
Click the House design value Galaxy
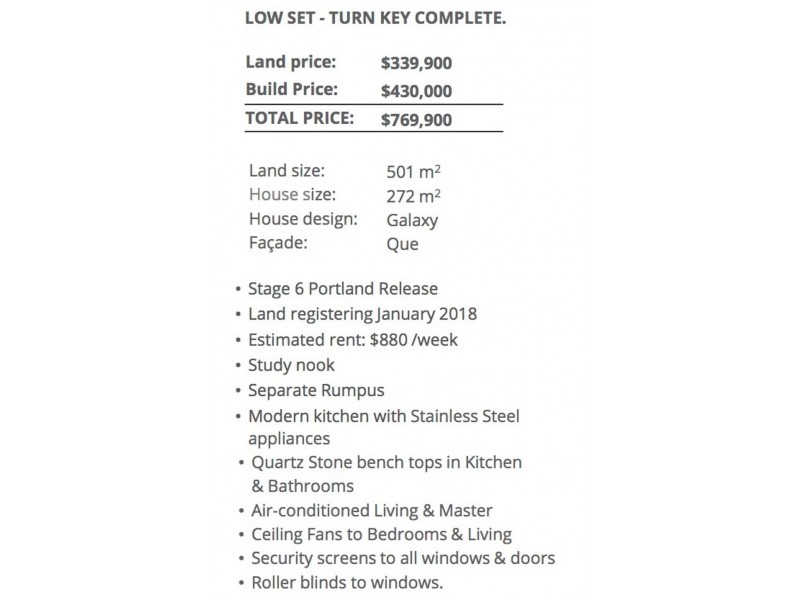pyautogui.click(x=412, y=220)
